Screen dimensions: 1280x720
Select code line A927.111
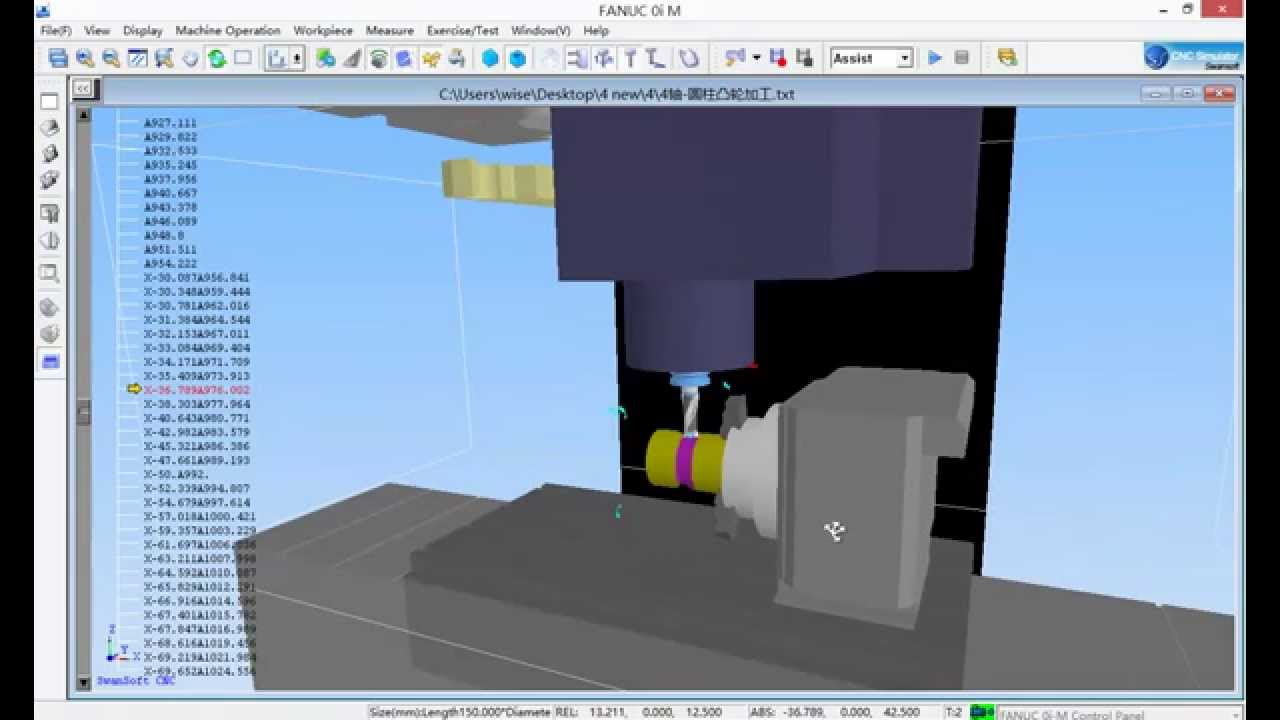[170, 123]
